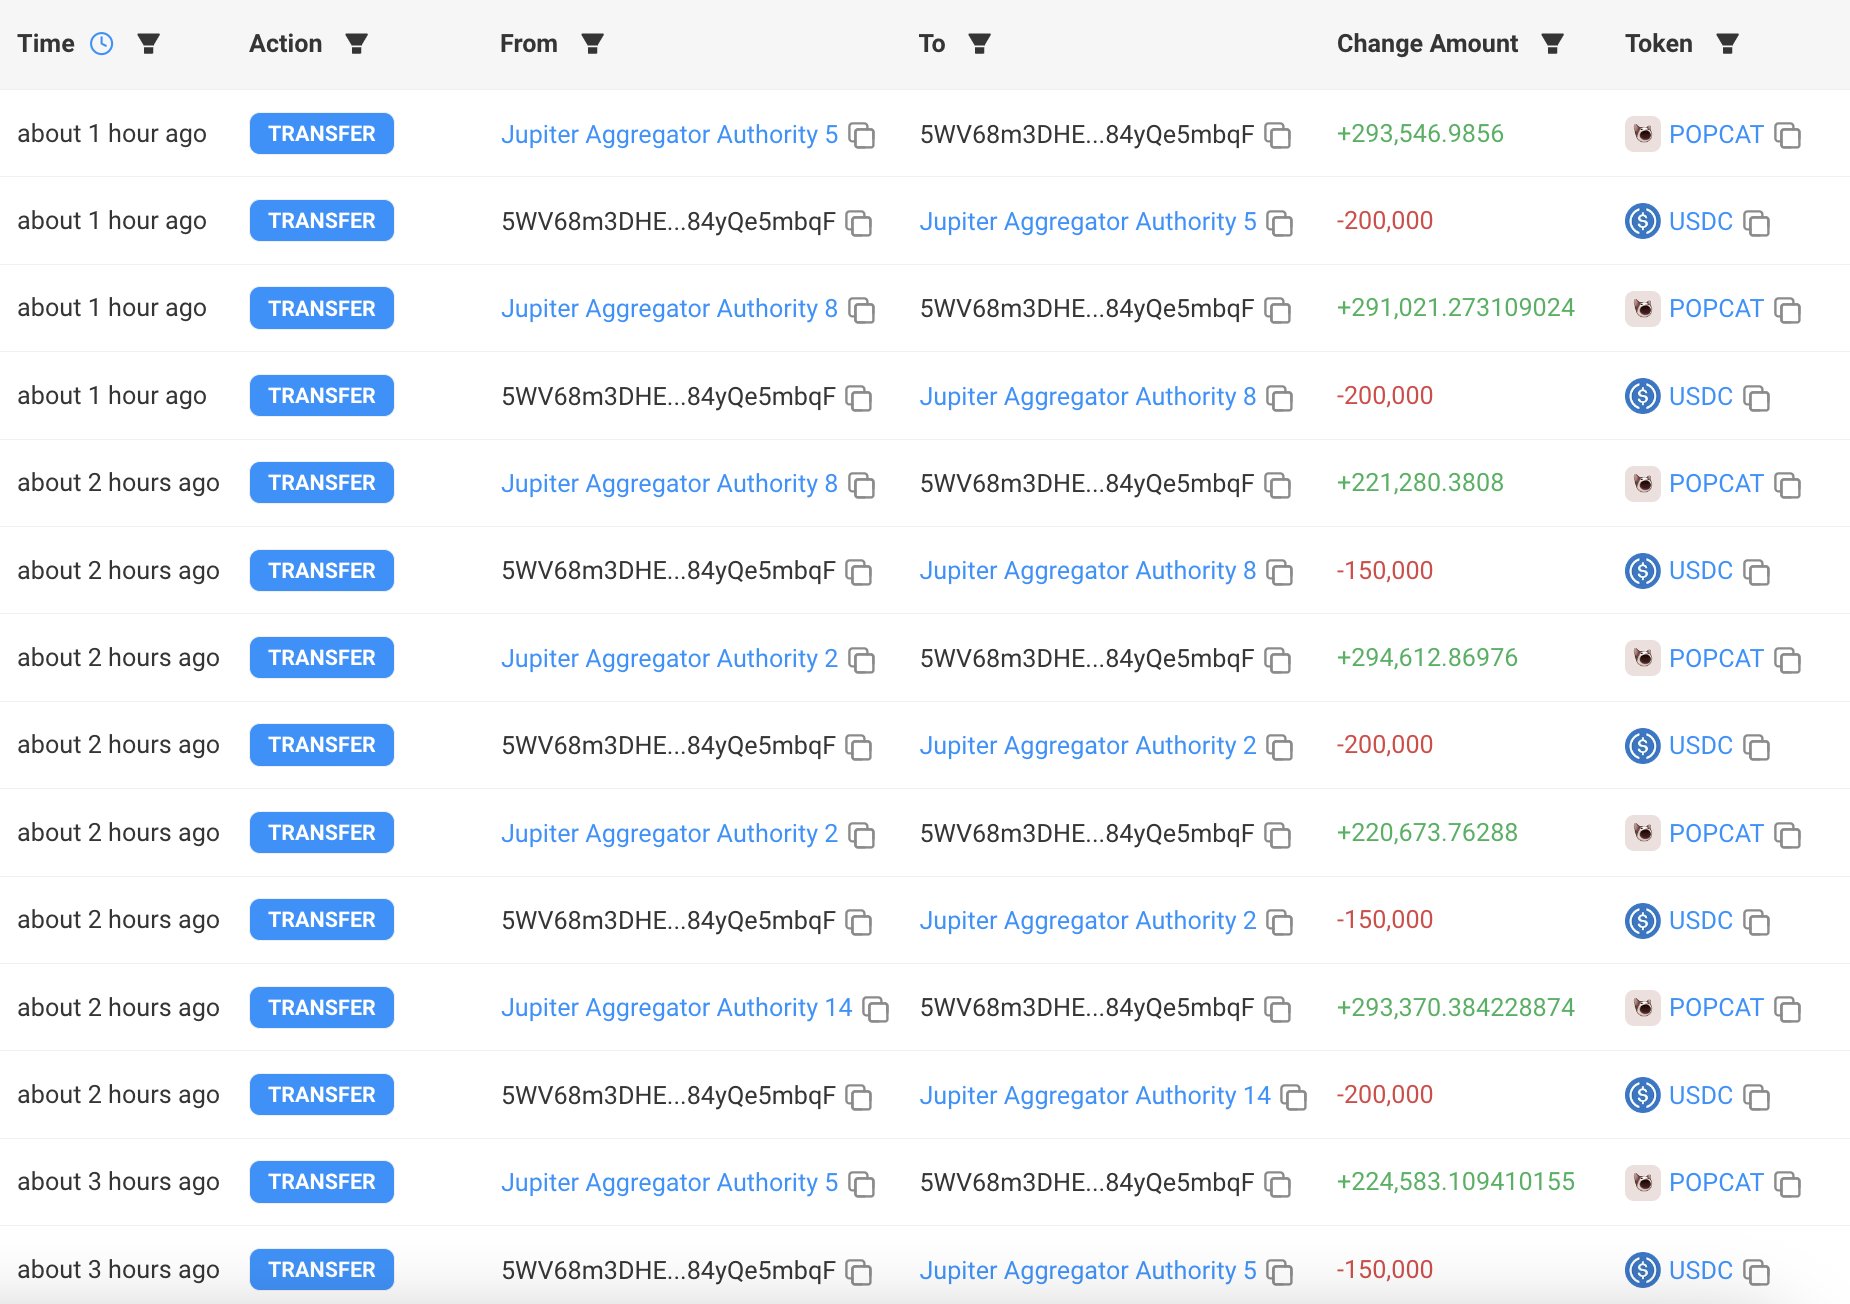
Task: Toggle time format using the clock icon
Action: pyautogui.click(x=101, y=44)
